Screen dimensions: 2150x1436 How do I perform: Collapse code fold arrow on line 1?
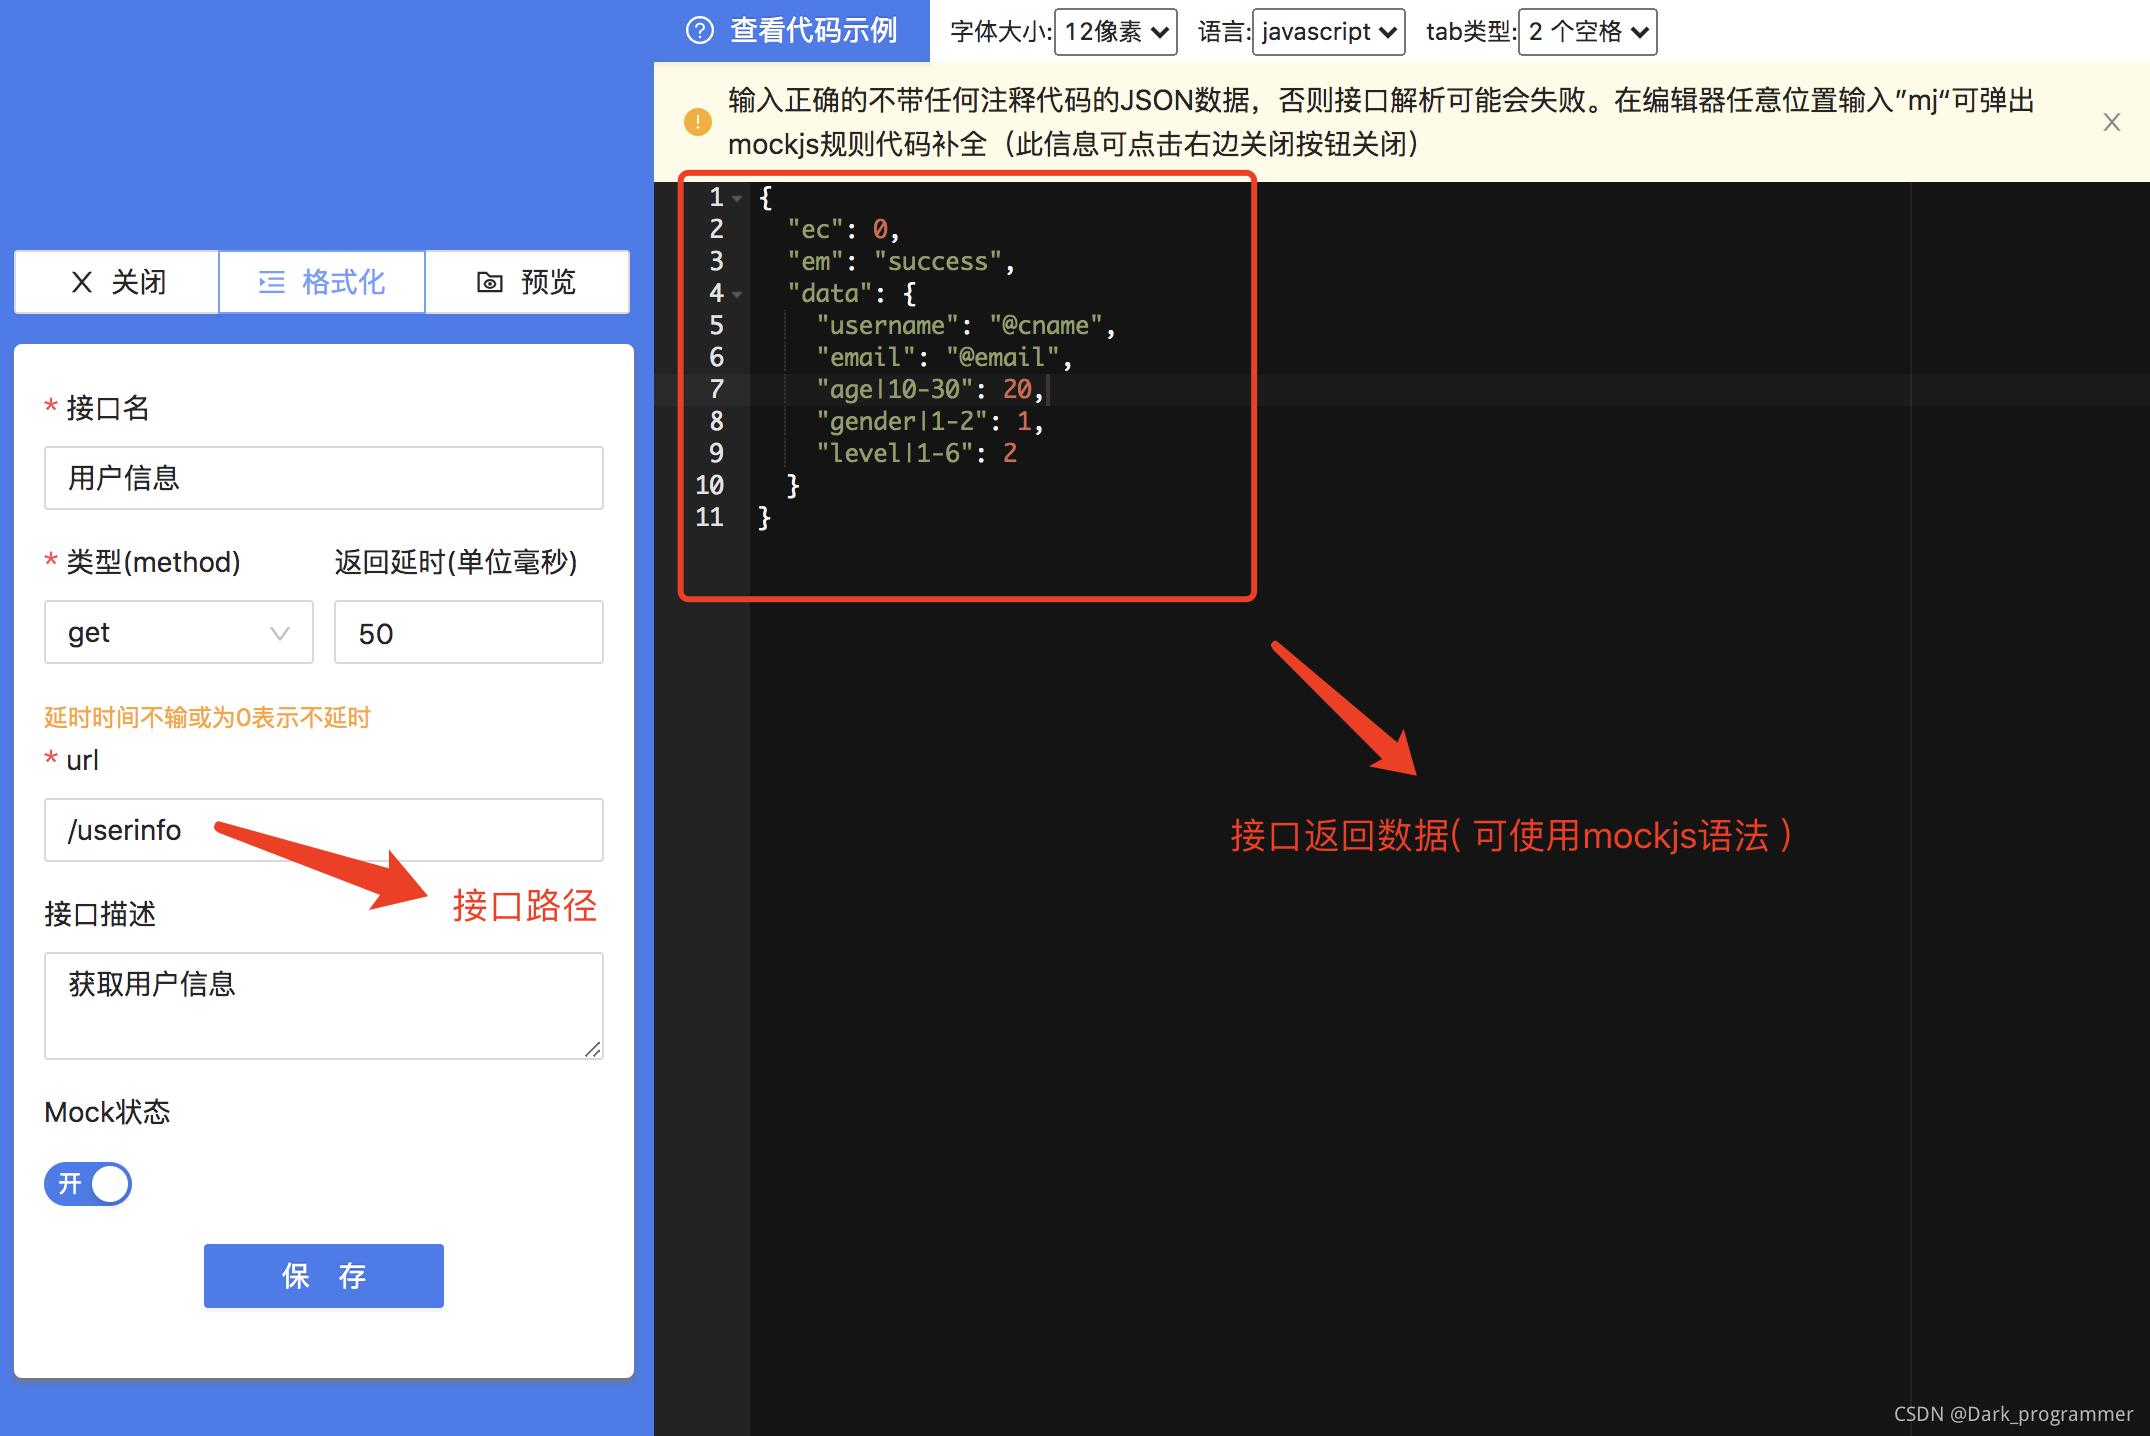click(x=738, y=198)
